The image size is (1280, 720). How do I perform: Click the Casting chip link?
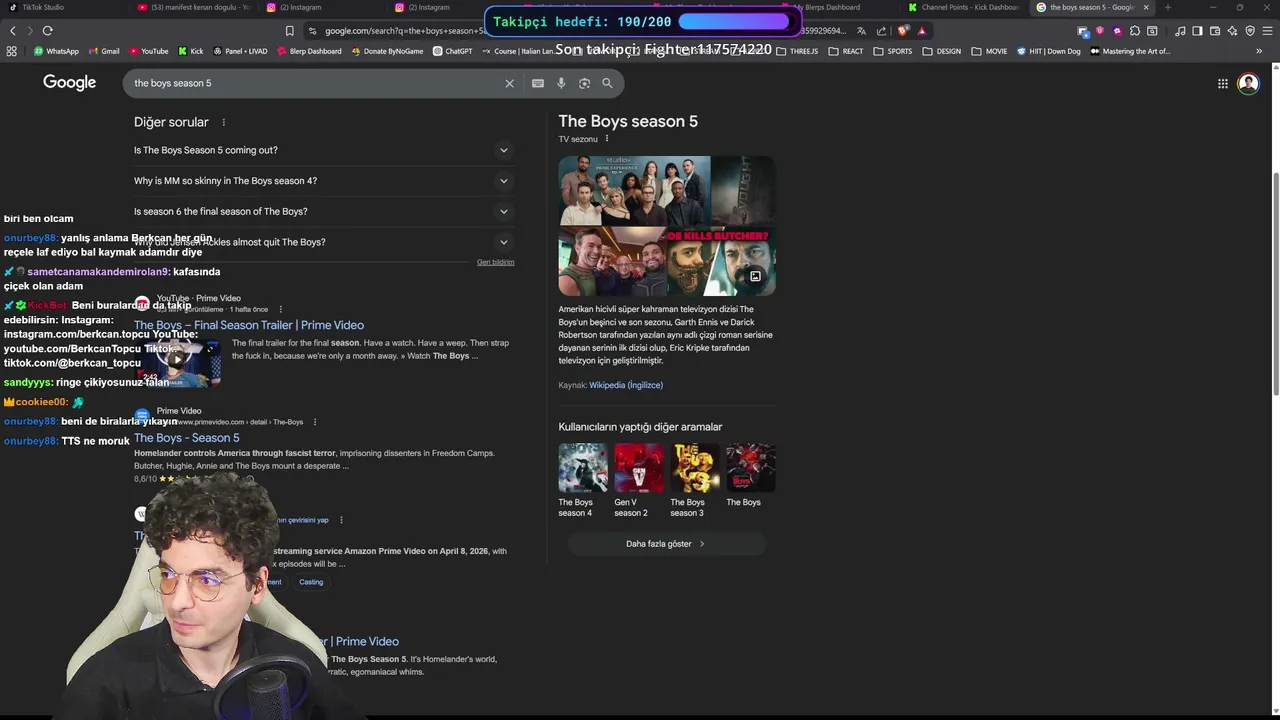click(x=311, y=582)
